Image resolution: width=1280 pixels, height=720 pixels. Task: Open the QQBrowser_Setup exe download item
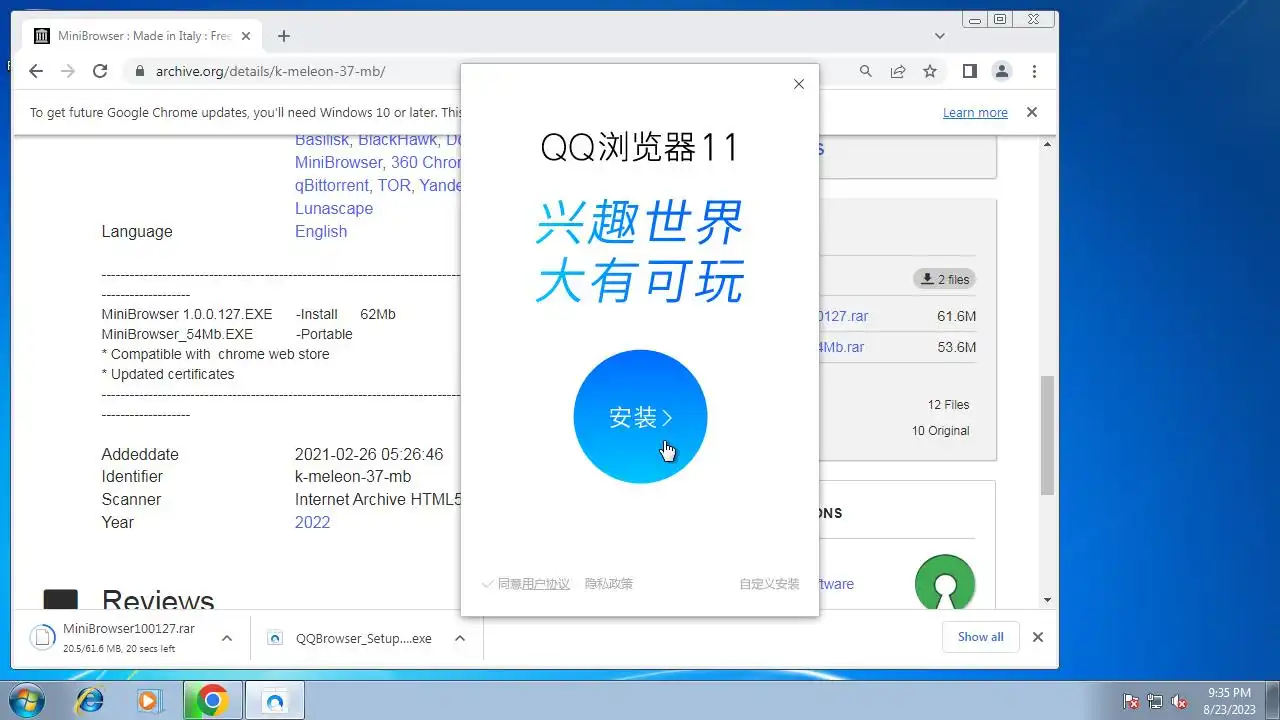click(349, 638)
